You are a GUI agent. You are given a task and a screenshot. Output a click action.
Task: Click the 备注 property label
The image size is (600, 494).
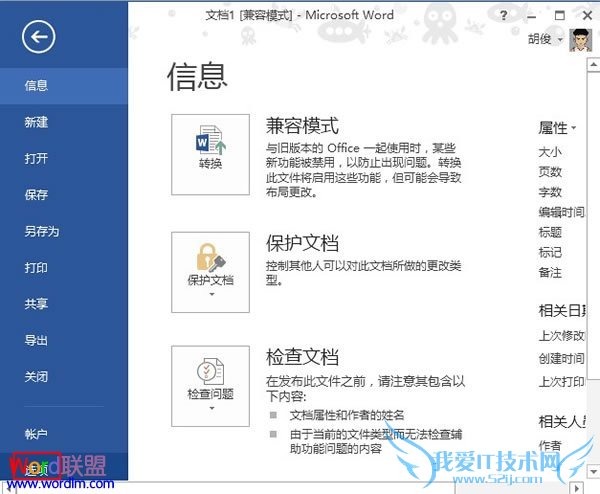(x=550, y=272)
